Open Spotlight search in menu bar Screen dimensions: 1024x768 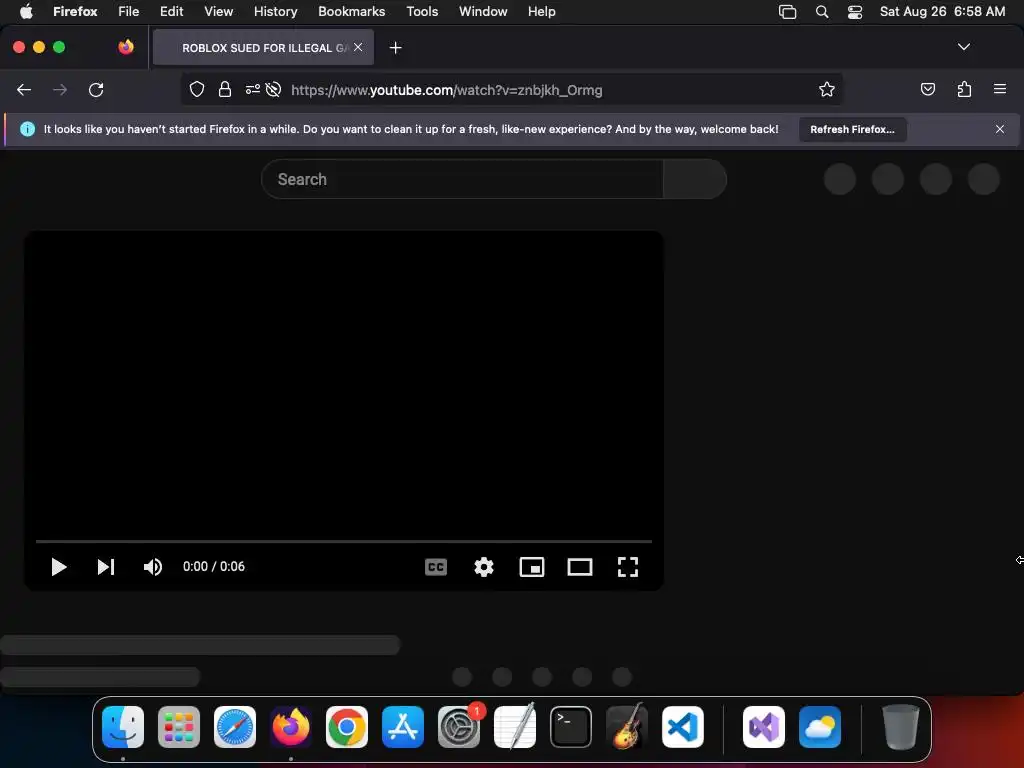tap(822, 12)
